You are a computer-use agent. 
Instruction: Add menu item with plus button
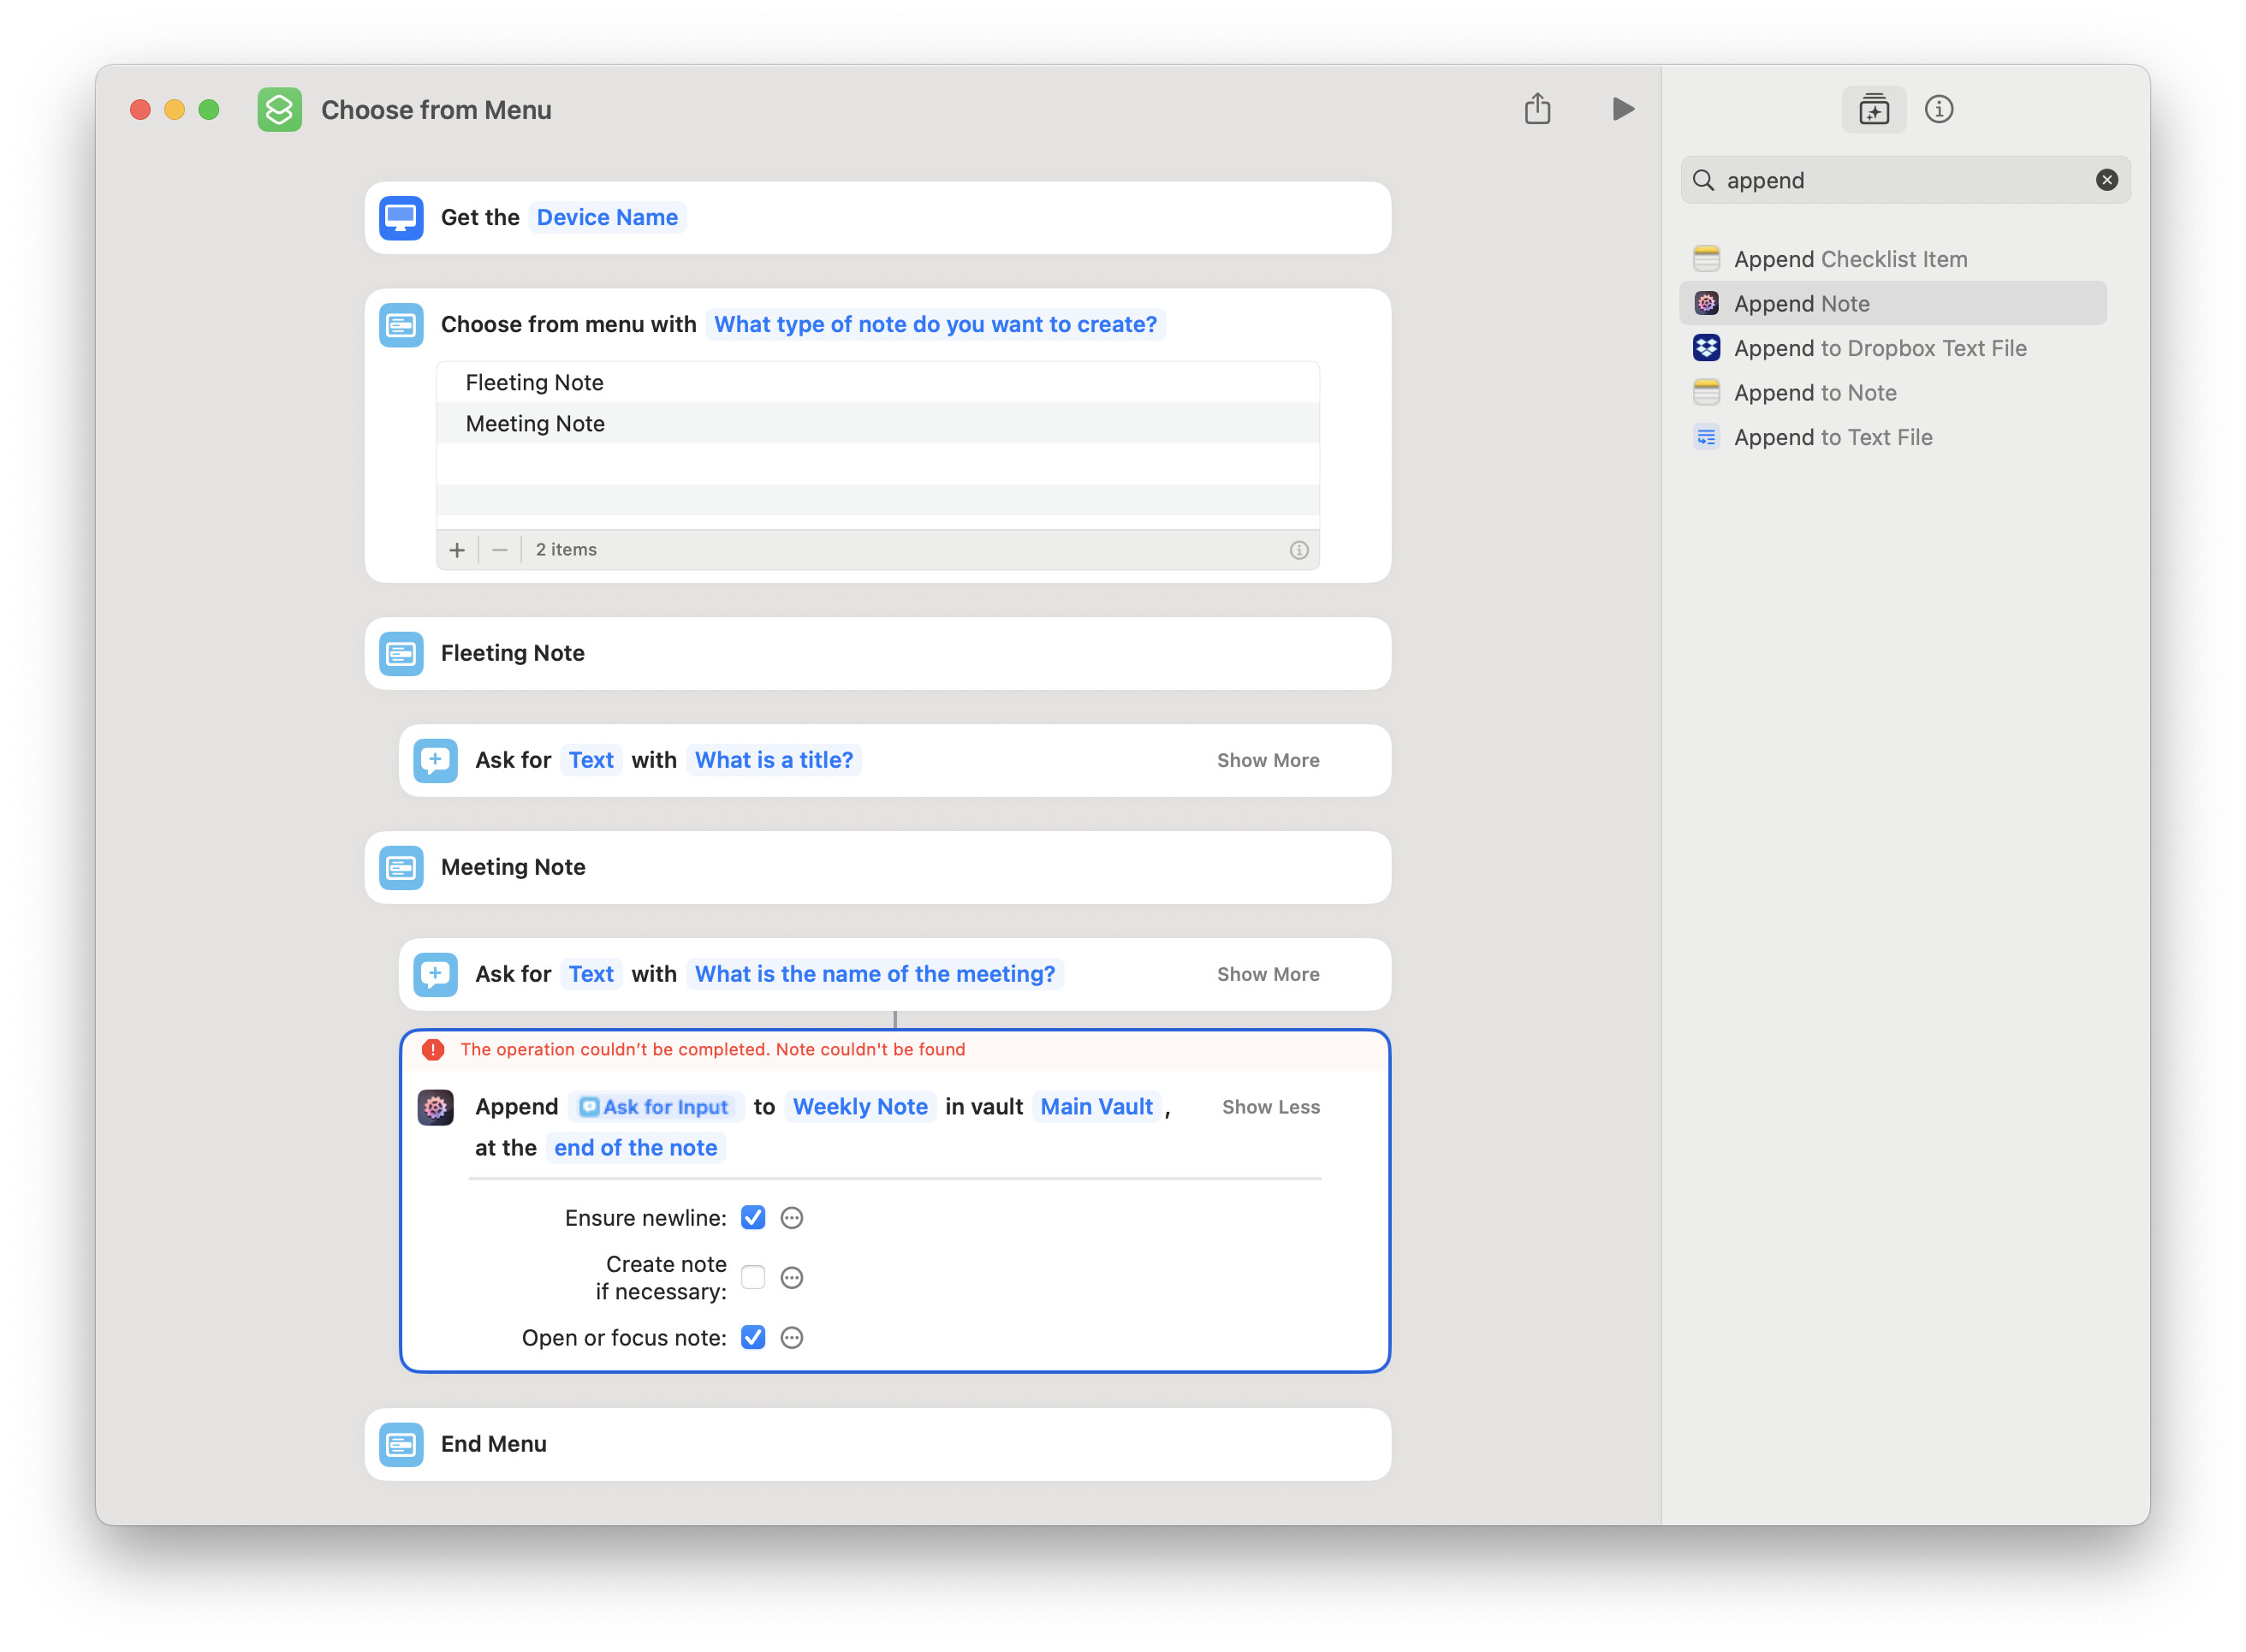[x=457, y=550]
